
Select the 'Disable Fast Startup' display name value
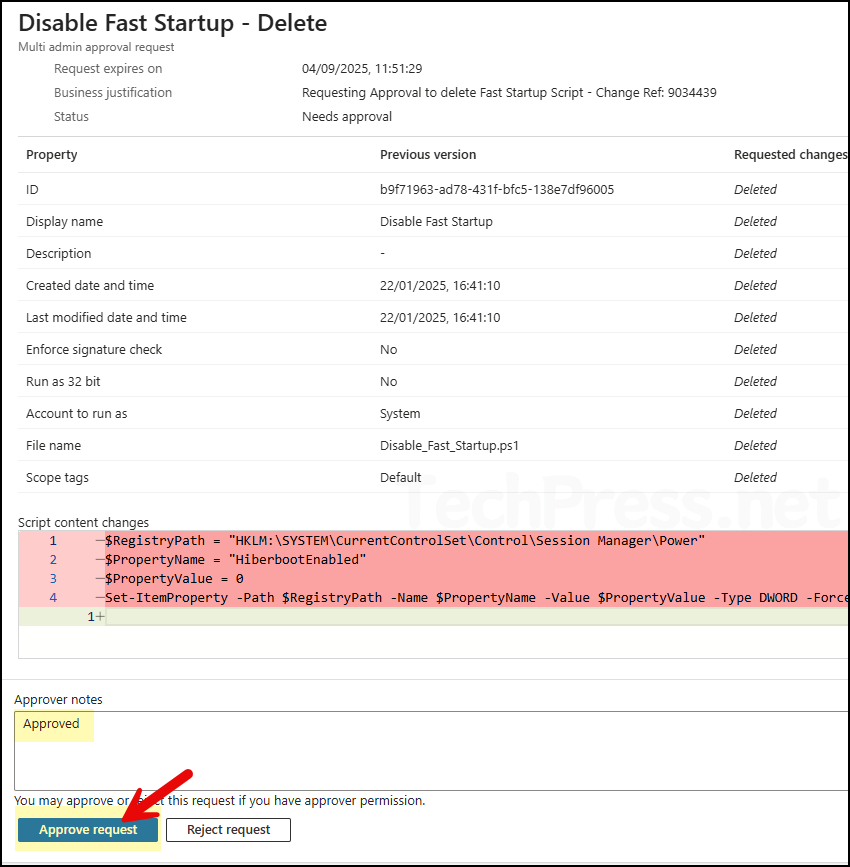point(436,222)
